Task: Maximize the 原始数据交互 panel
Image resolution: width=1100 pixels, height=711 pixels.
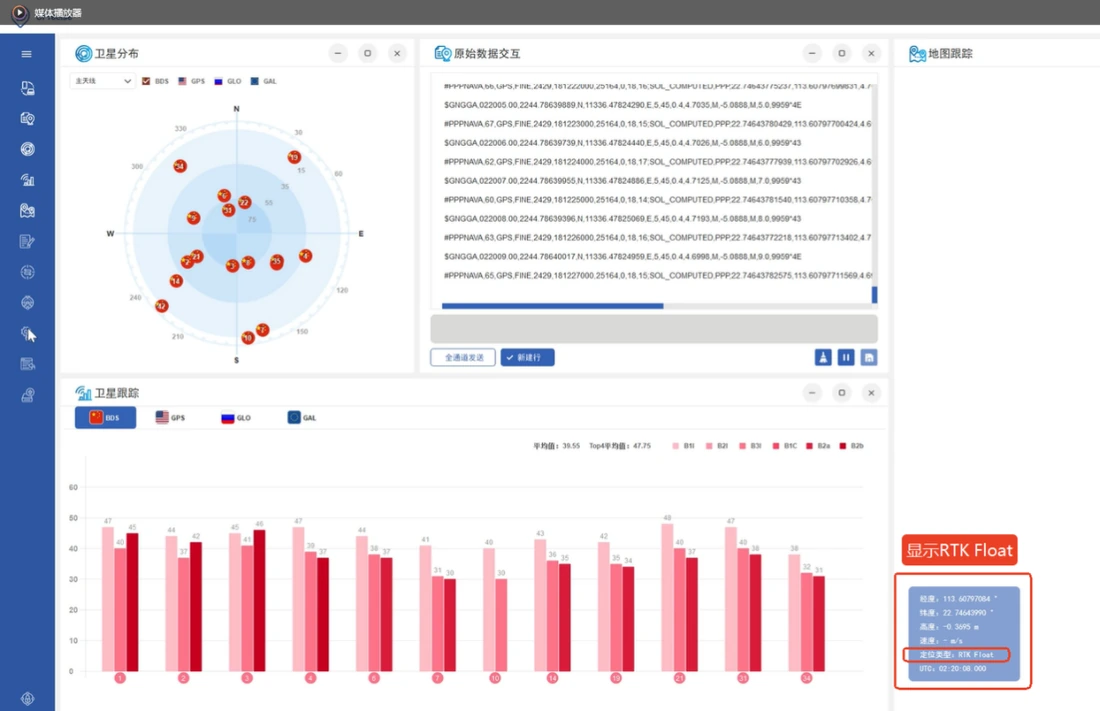Action: pyautogui.click(x=842, y=53)
